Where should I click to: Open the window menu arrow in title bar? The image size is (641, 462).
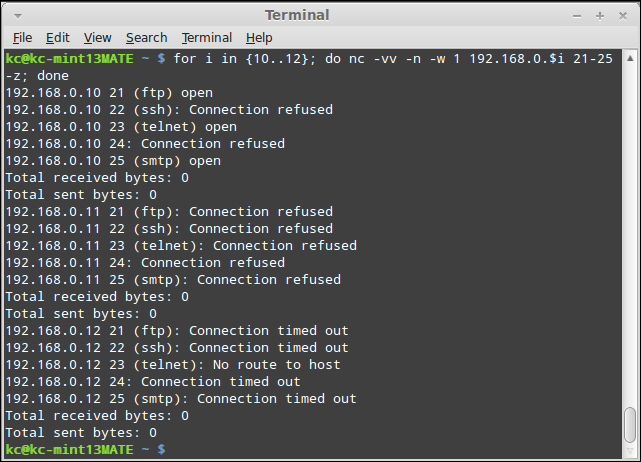[18, 16]
